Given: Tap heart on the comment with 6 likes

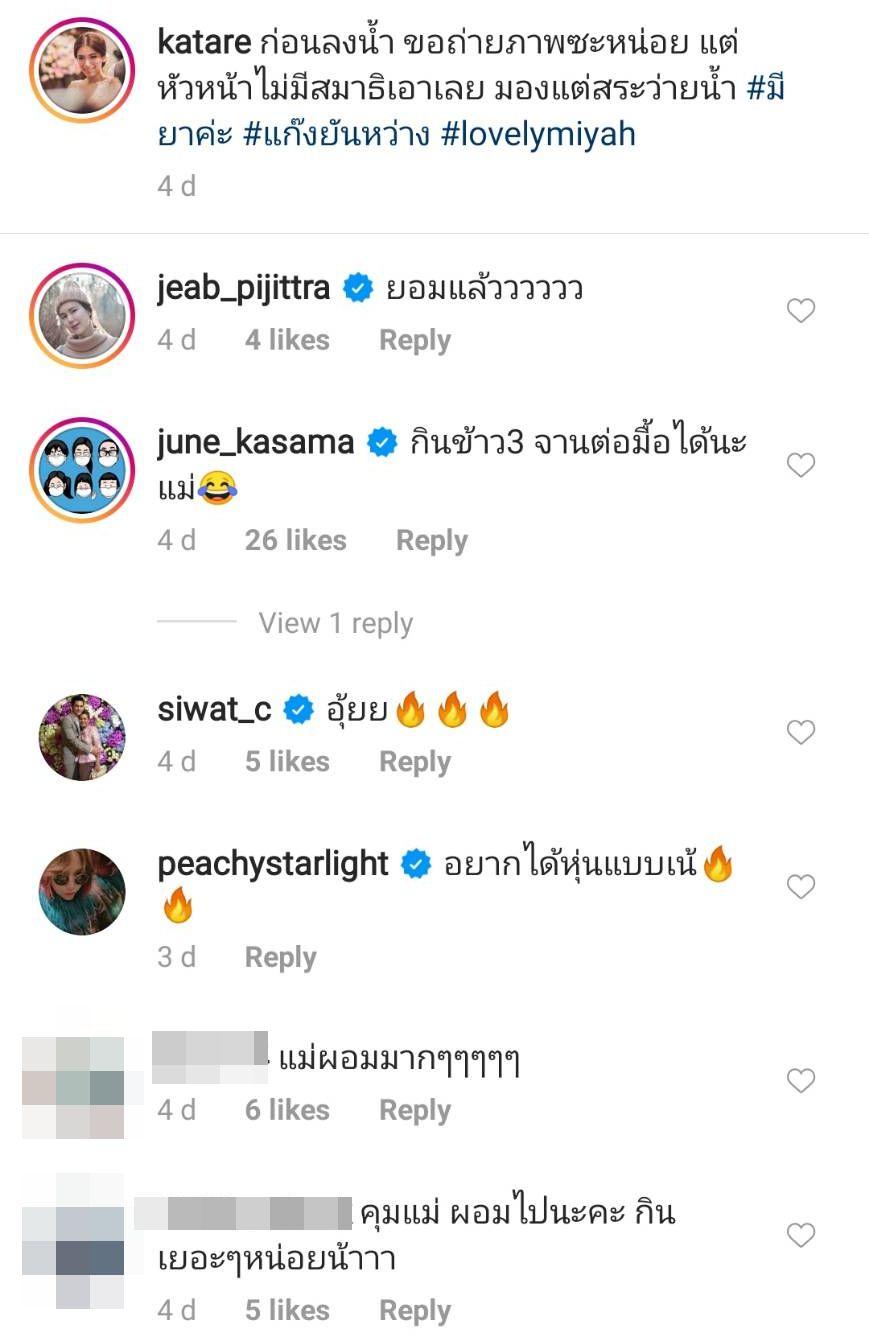Looking at the screenshot, I should [801, 1081].
